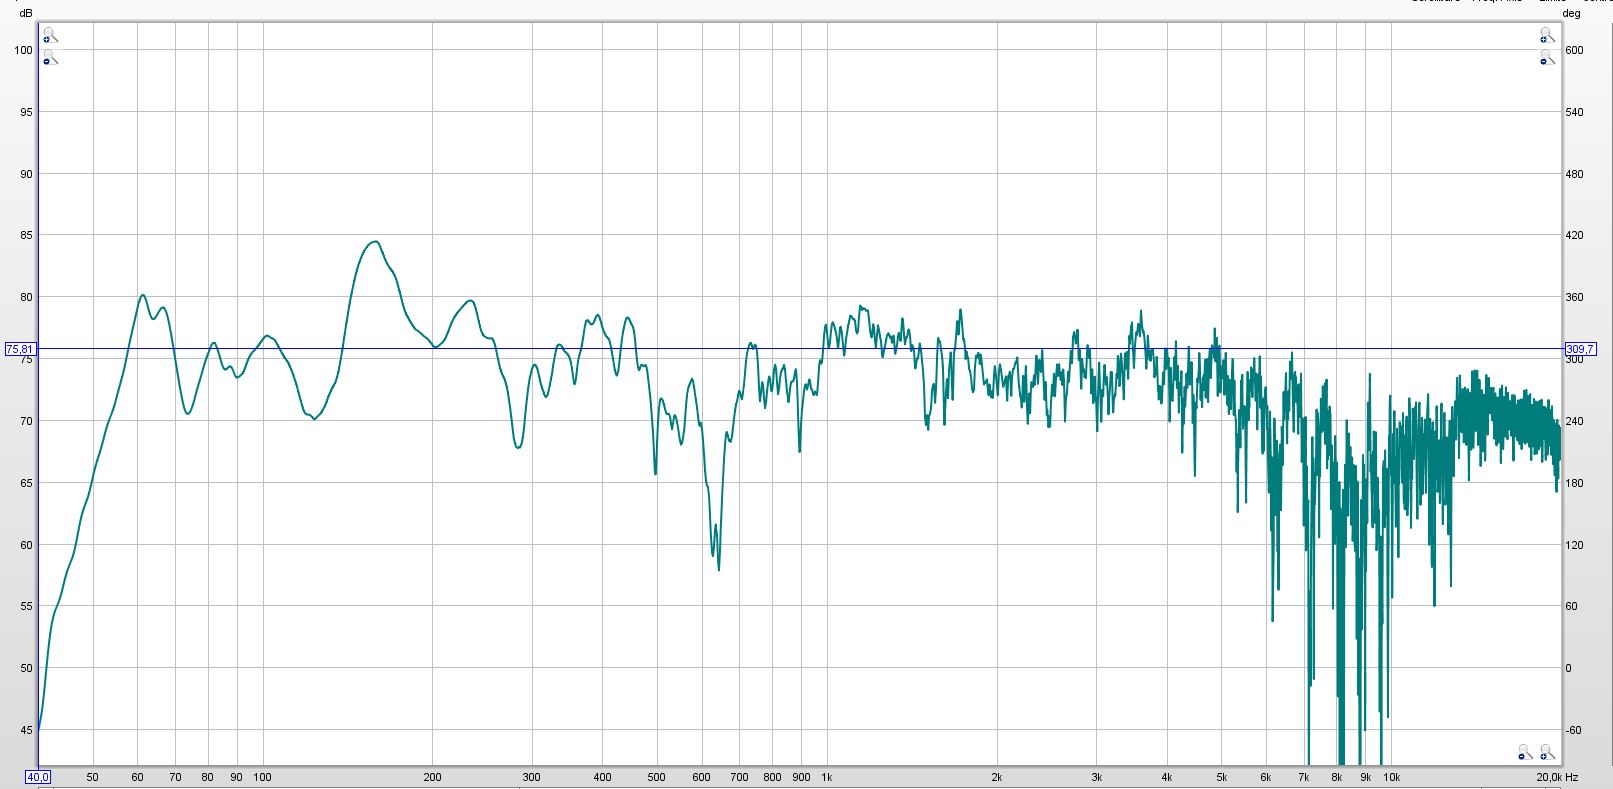Image resolution: width=1613 pixels, height=789 pixels.
Task: Click the 75,81 dB cursor readout box
Action: point(20,349)
